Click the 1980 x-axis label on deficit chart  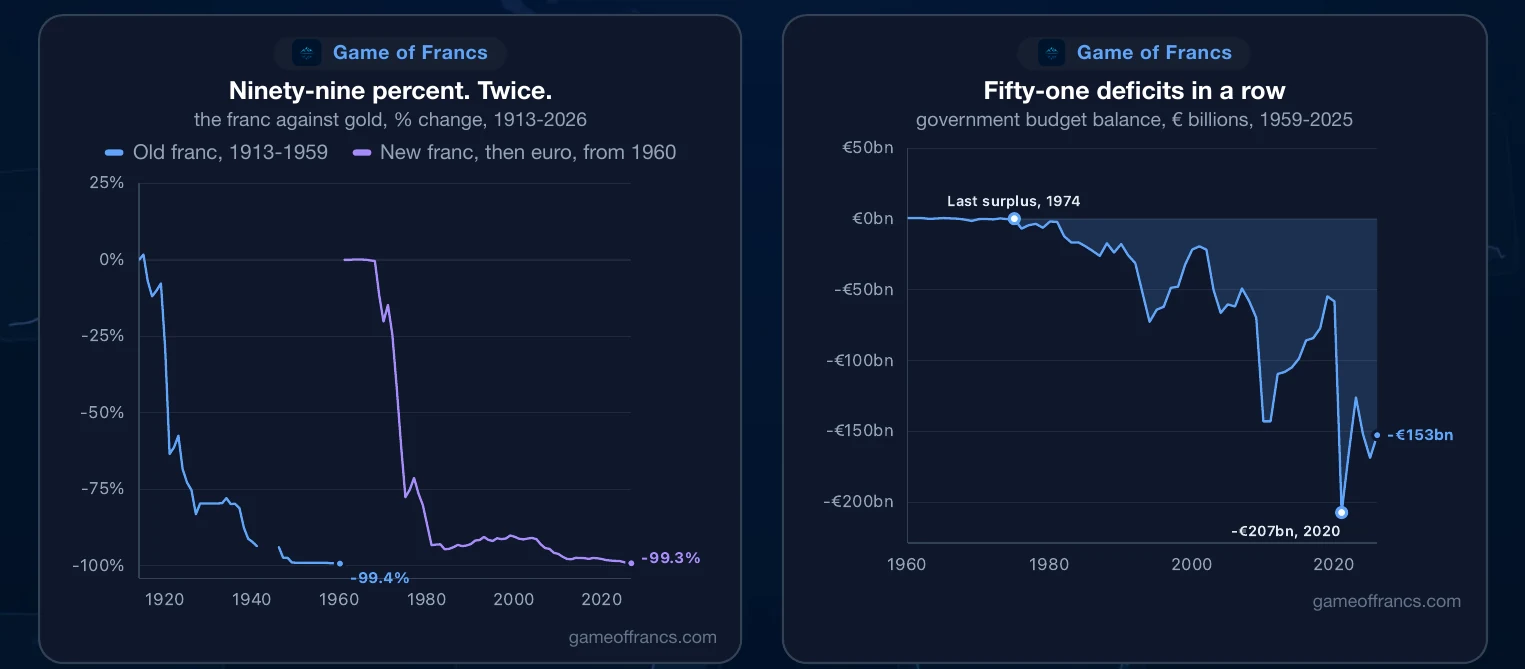(1050, 564)
